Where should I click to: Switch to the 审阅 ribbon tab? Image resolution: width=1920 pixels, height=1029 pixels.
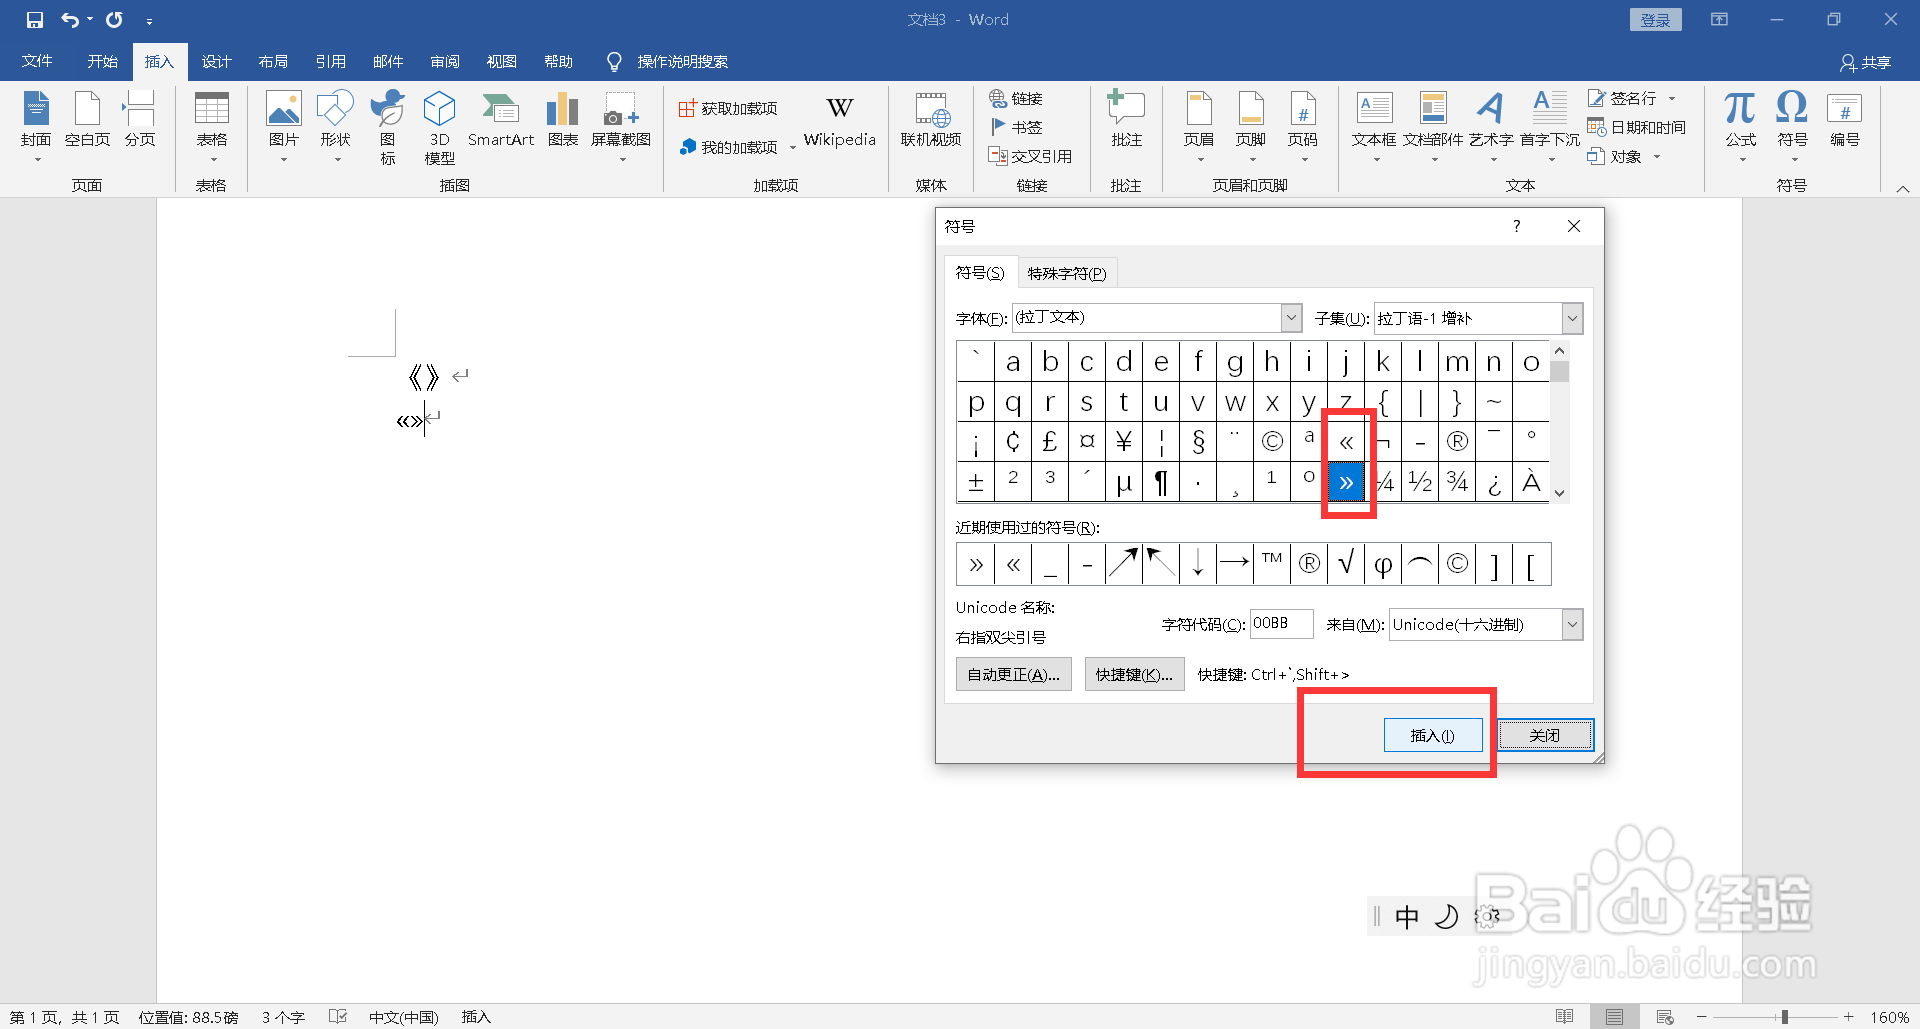tap(445, 61)
